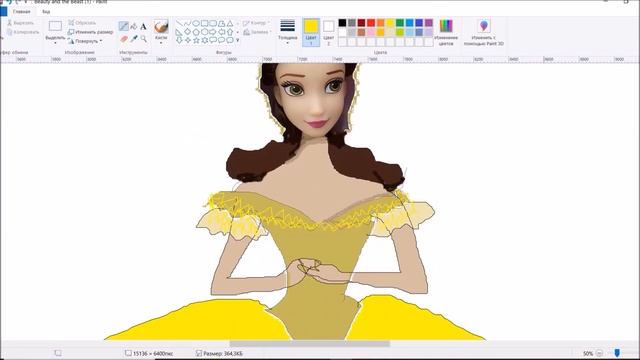Select the Fill with color bucket tool

(x=133, y=27)
